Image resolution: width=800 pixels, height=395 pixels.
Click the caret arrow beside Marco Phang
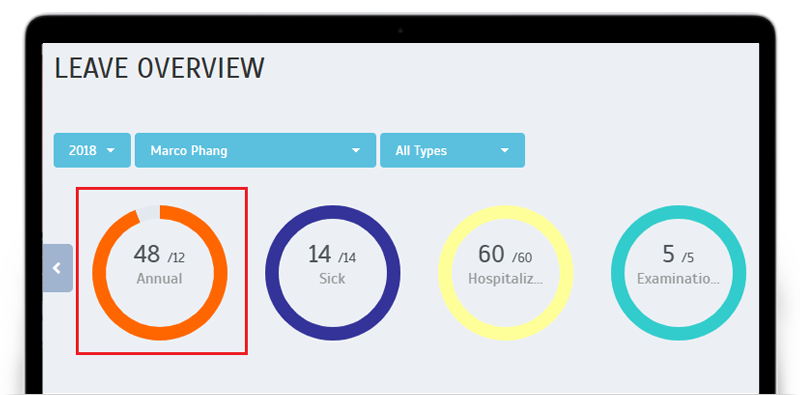pos(356,151)
